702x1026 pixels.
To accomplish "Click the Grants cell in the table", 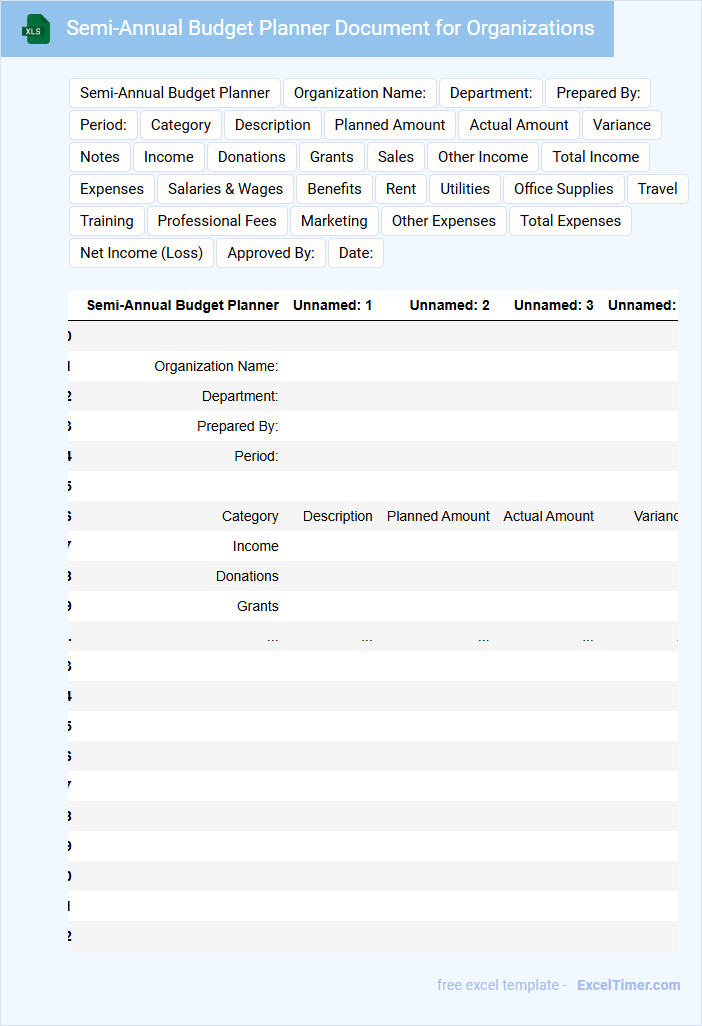I will click(x=257, y=606).
